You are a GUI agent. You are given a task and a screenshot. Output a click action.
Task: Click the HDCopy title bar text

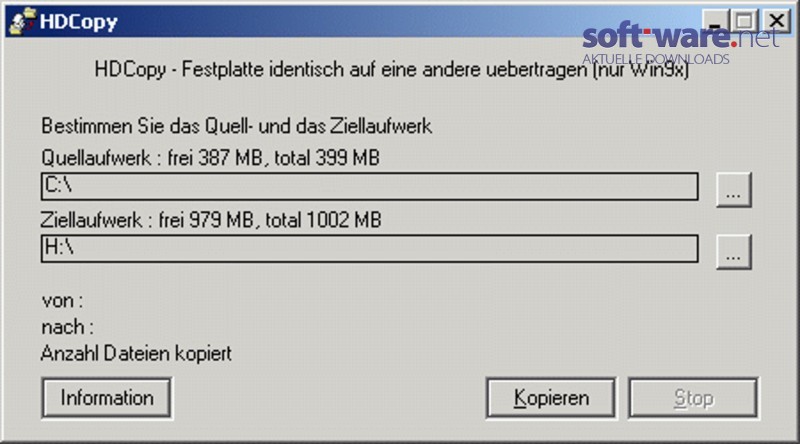79,22
